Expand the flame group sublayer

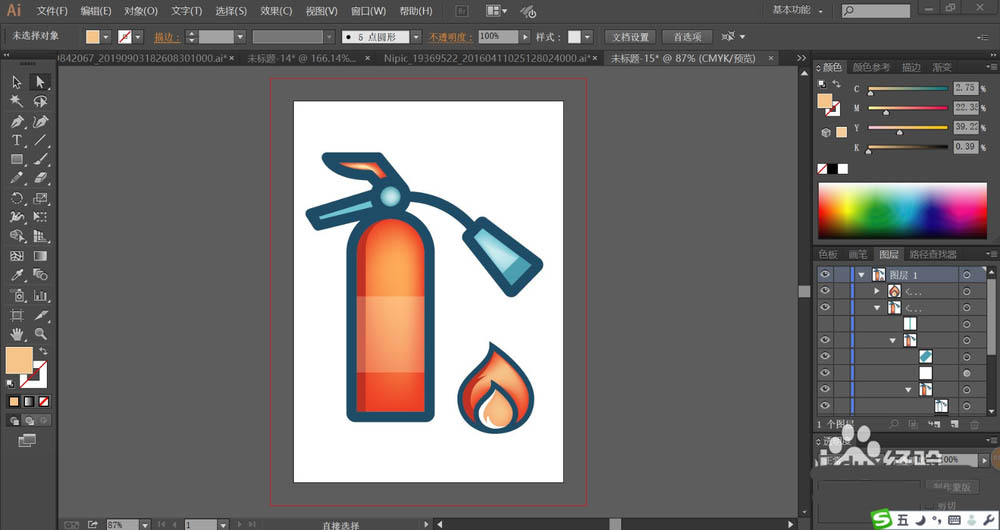tap(877, 291)
